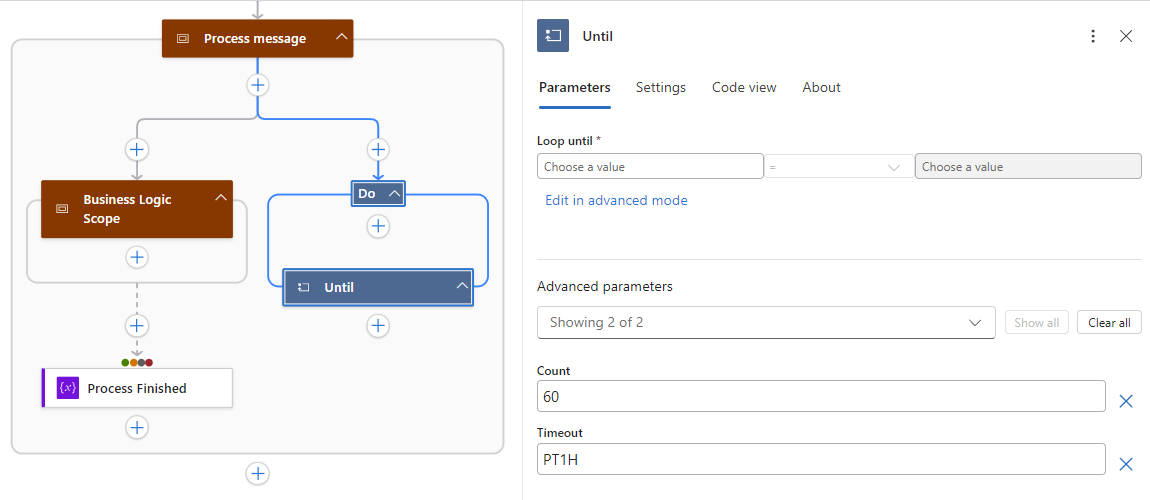
Task: Switch to the Settings tab
Action: (661, 87)
